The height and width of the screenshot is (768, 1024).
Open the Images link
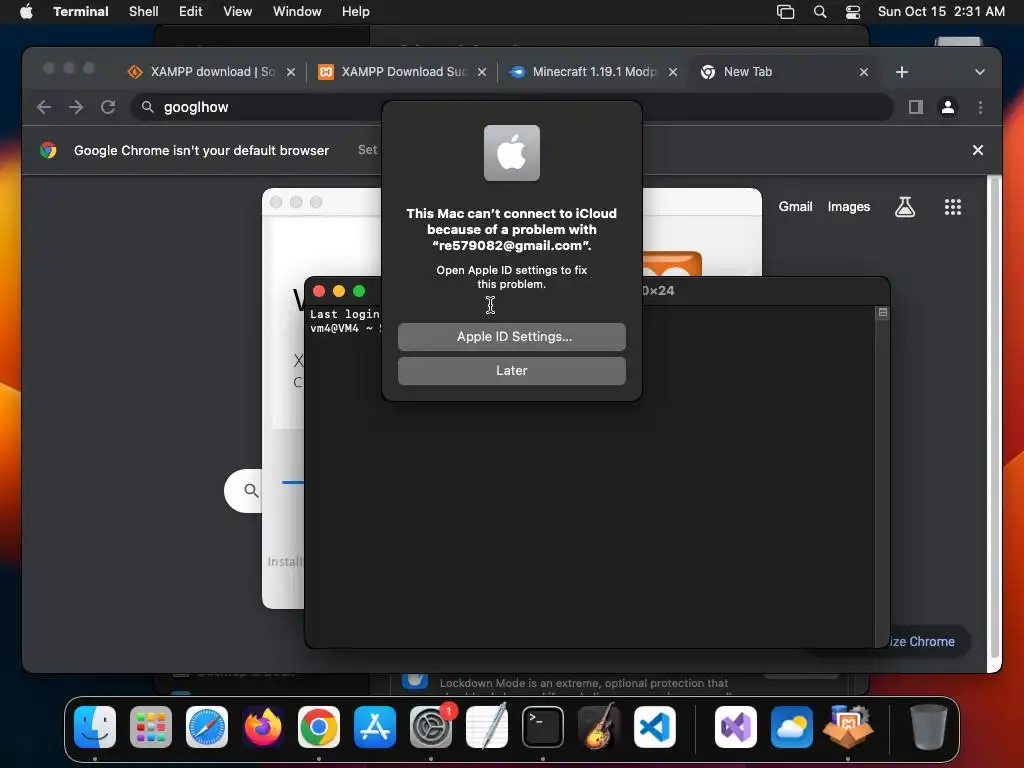848,206
